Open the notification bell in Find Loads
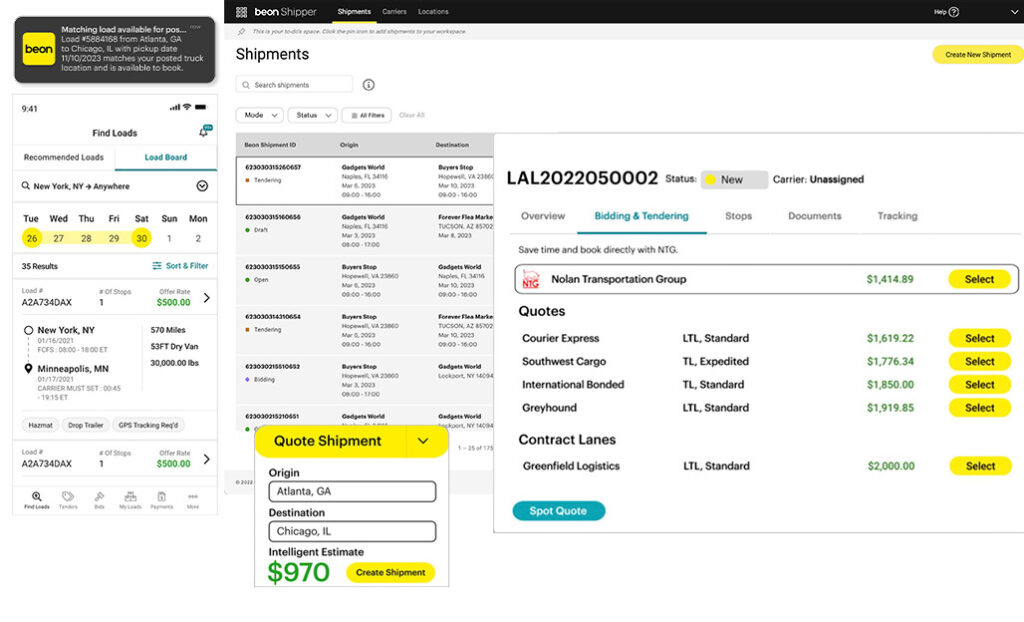Viewport: 1024px width, 622px height. coord(204,131)
